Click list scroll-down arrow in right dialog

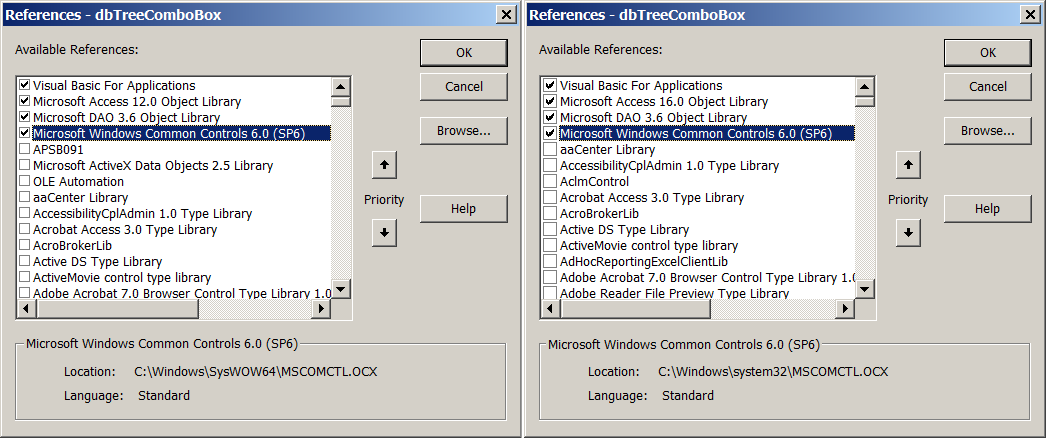pos(865,289)
